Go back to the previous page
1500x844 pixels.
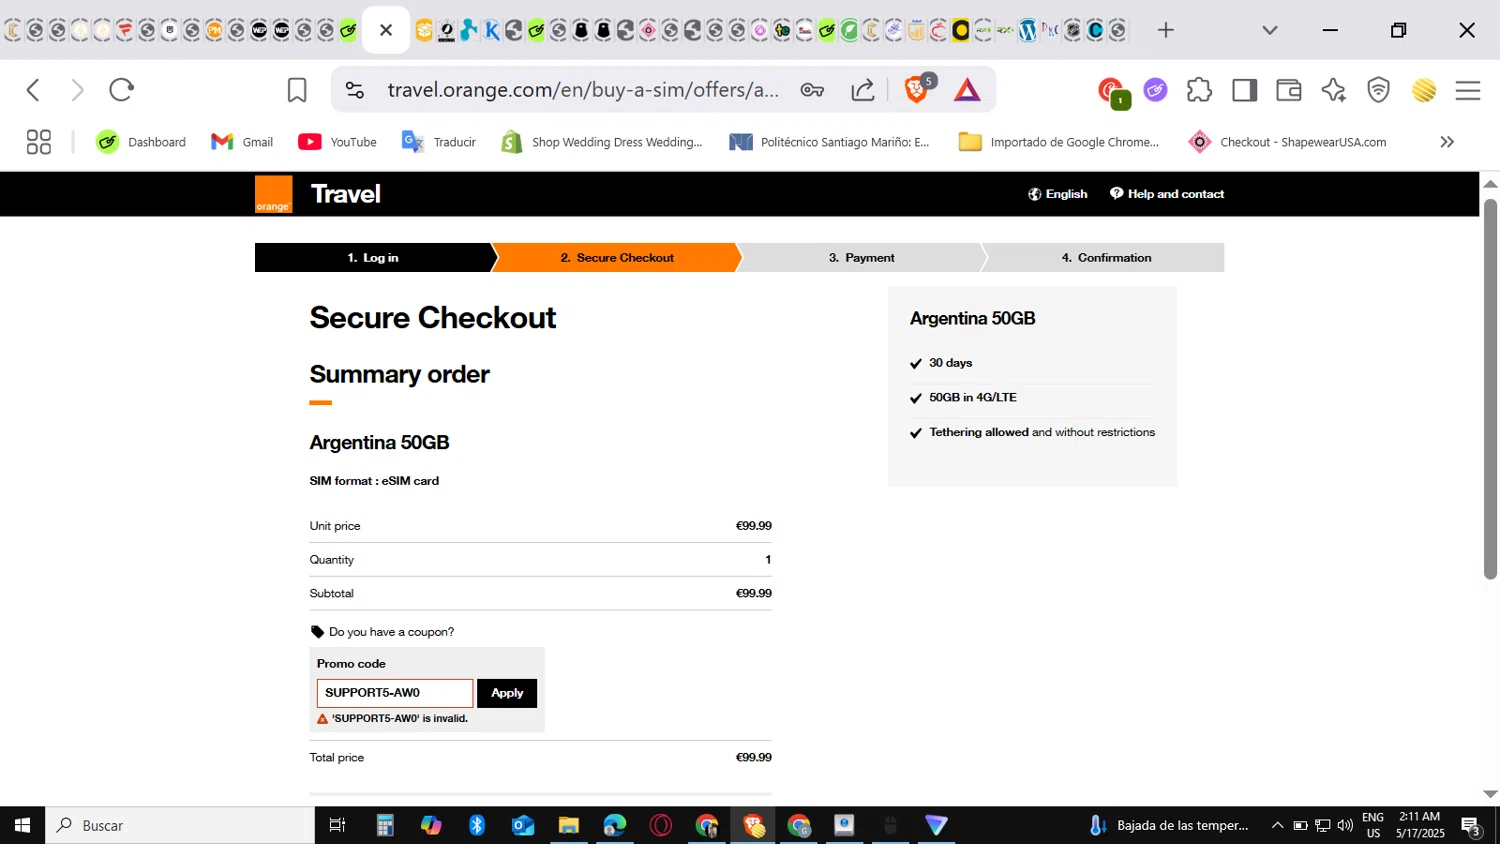tap(33, 90)
